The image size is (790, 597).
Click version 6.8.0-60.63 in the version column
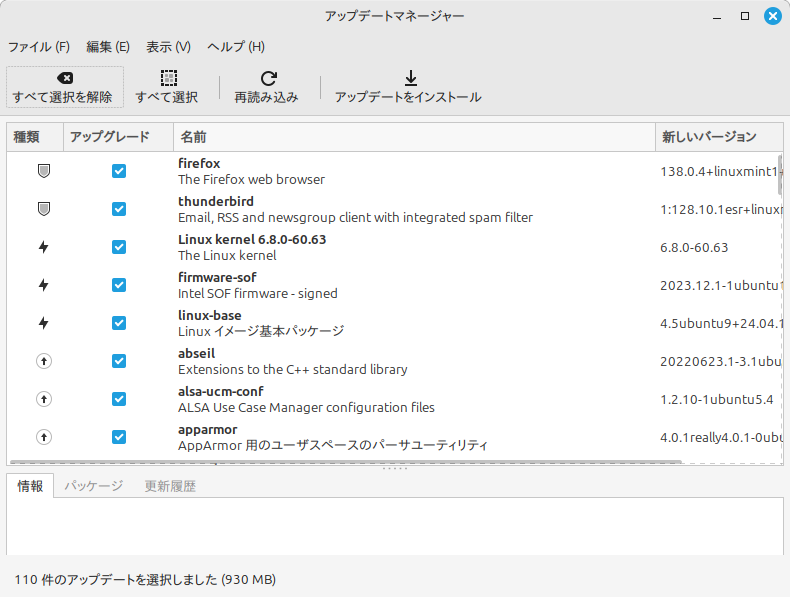tap(694, 247)
